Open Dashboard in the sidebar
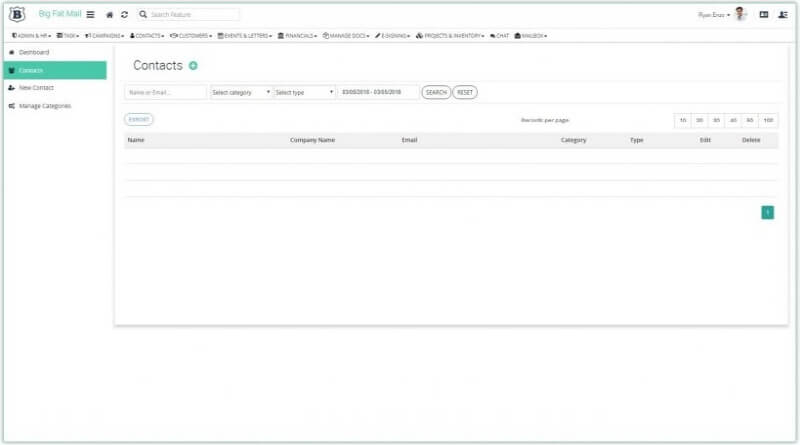 point(34,53)
